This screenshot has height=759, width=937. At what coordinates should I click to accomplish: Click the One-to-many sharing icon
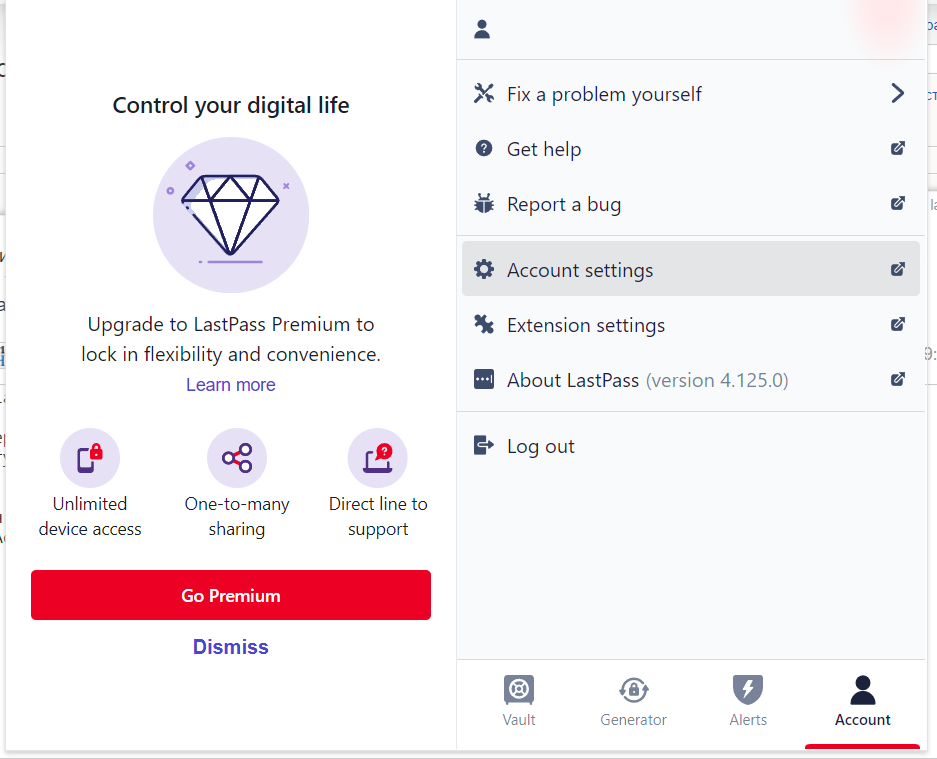[x=237, y=459]
